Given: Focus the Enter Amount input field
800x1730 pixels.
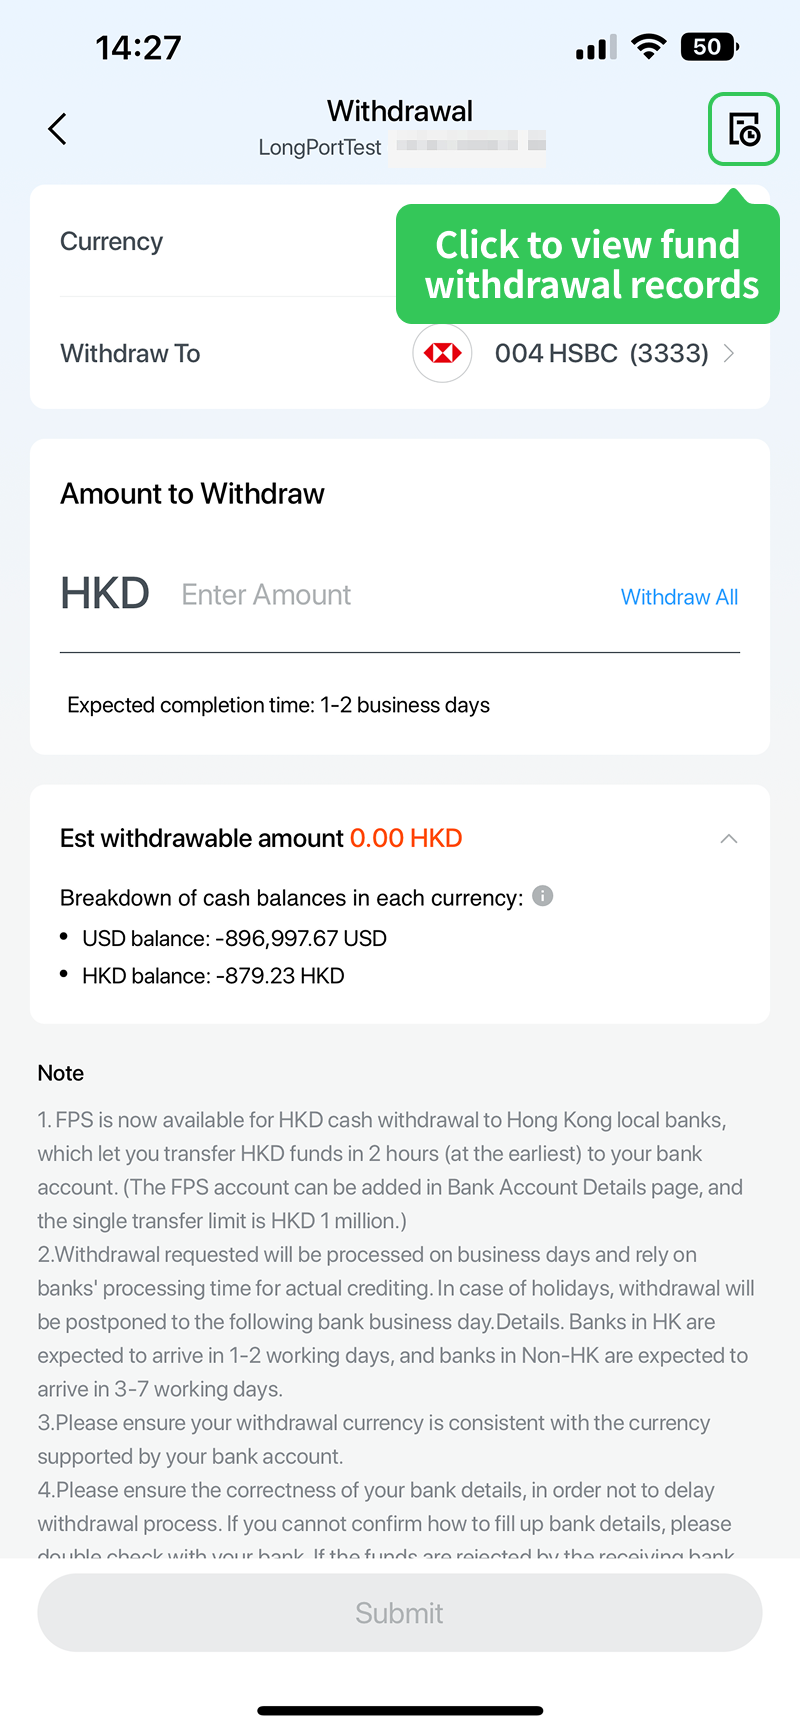Looking at the screenshot, I should pos(380,595).
